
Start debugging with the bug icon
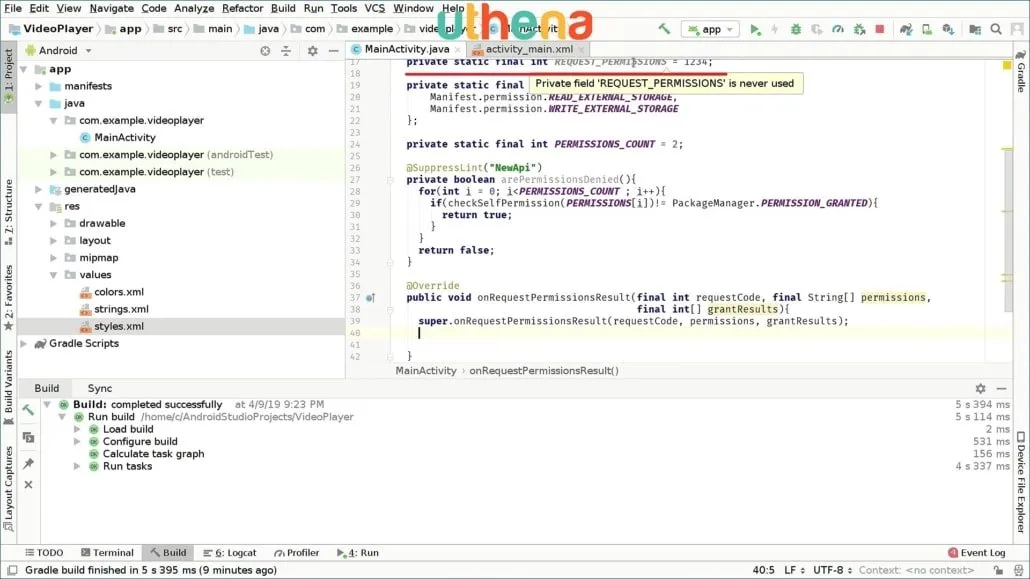pyautogui.click(x=796, y=30)
